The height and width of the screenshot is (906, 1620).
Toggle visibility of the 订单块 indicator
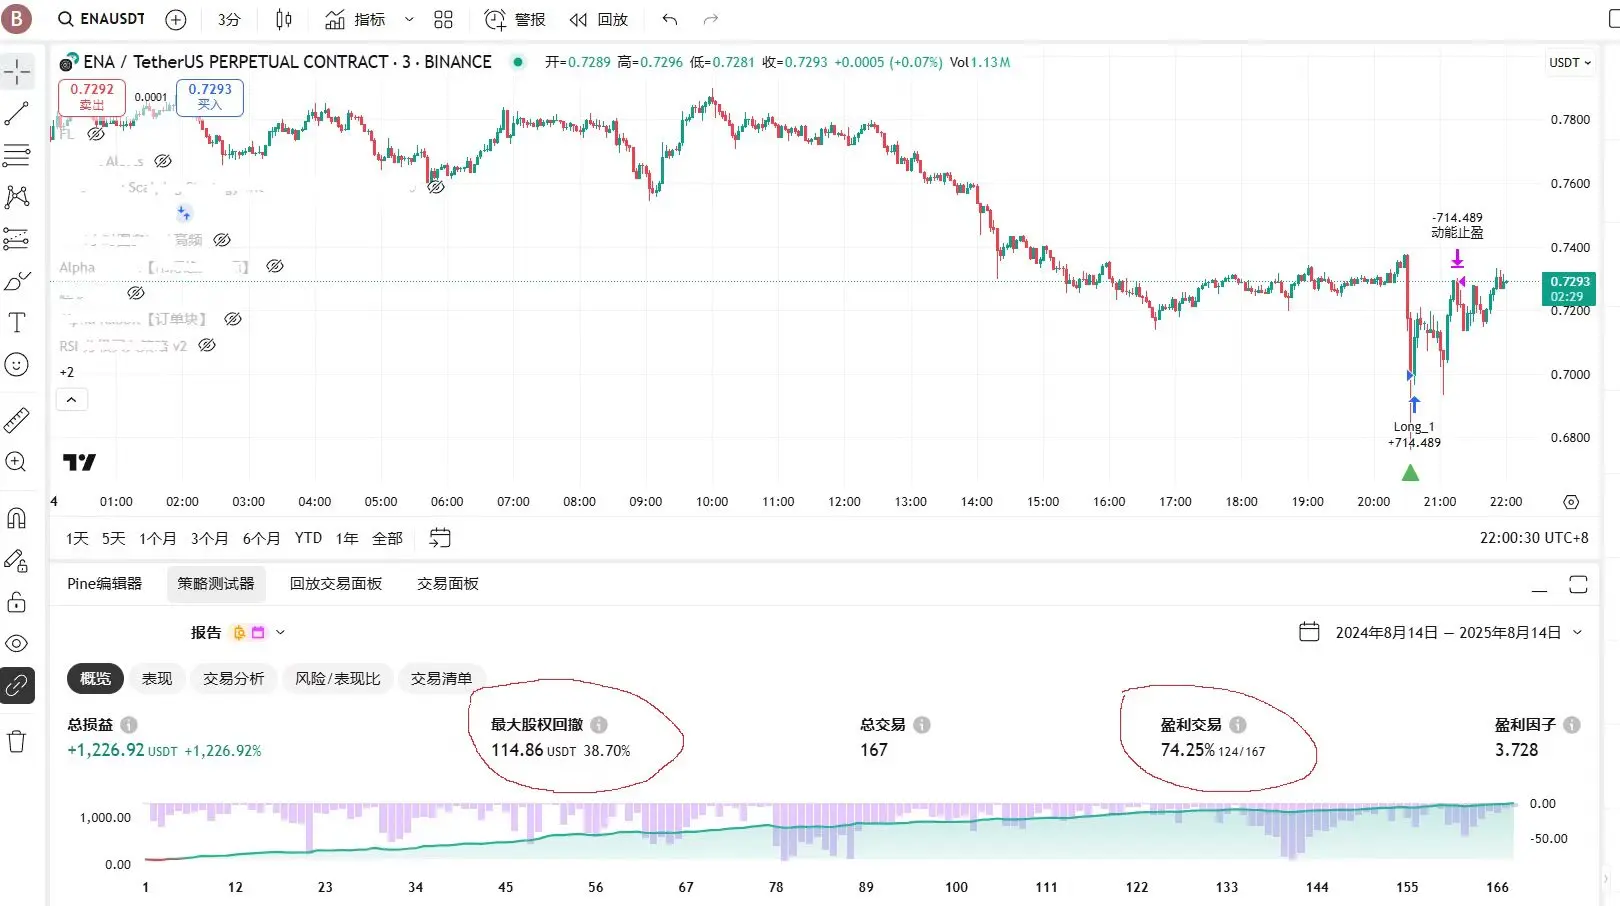pyautogui.click(x=233, y=319)
